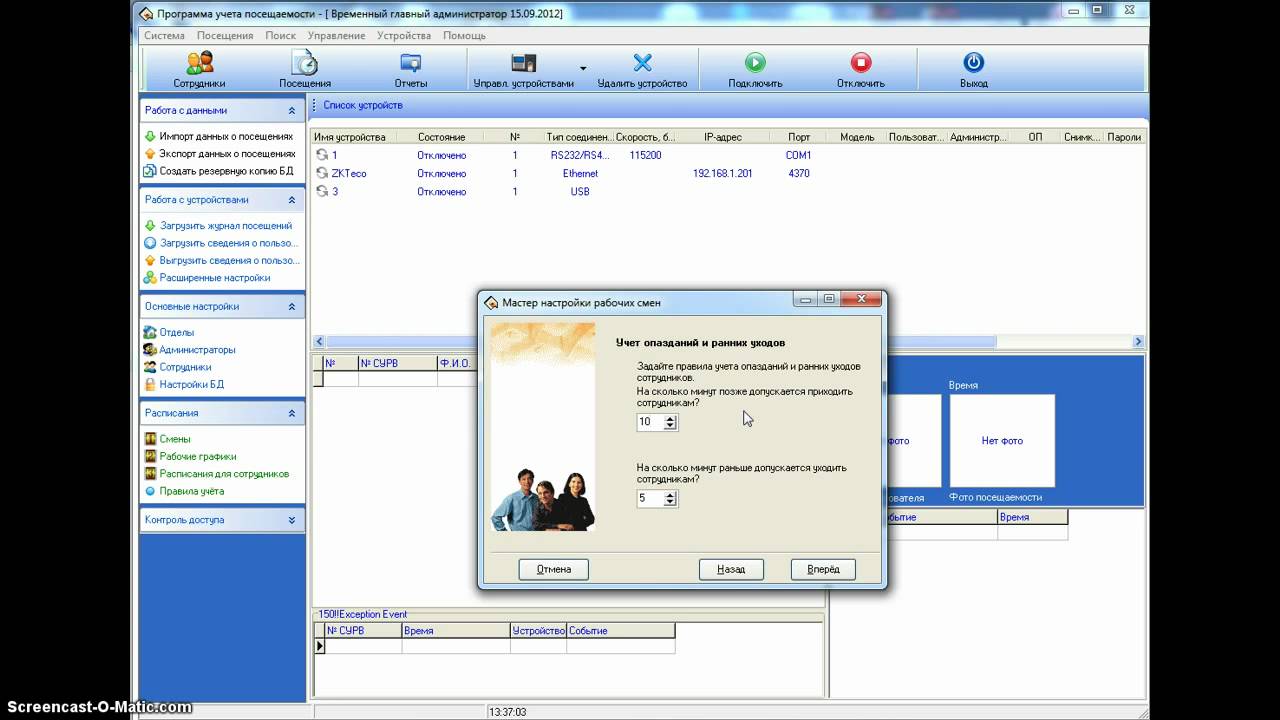This screenshot has height=720, width=1280.
Task: Open the Поиск menu
Action: [280, 35]
